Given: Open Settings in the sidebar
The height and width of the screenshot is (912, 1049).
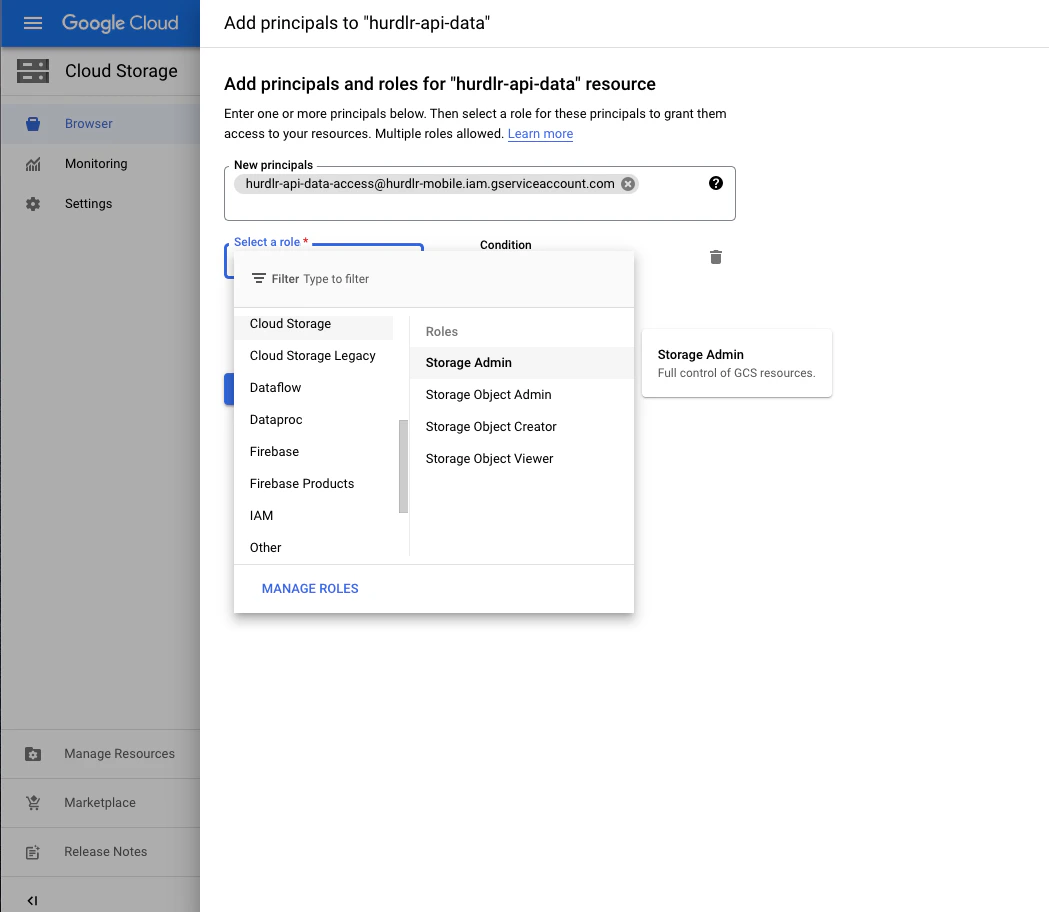Looking at the screenshot, I should (x=100, y=204).
